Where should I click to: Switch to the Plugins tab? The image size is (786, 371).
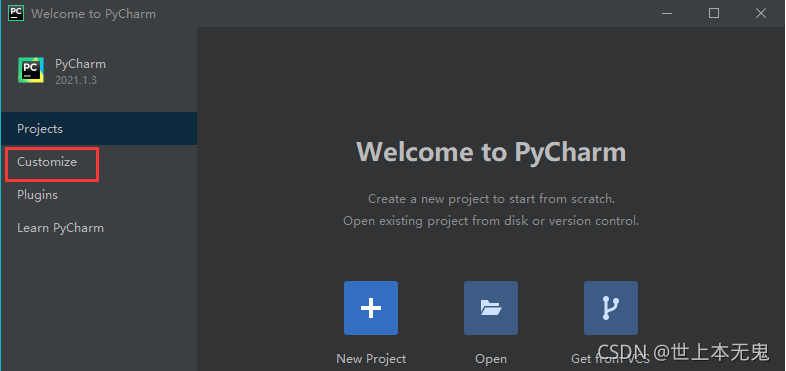pyautogui.click(x=99, y=195)
